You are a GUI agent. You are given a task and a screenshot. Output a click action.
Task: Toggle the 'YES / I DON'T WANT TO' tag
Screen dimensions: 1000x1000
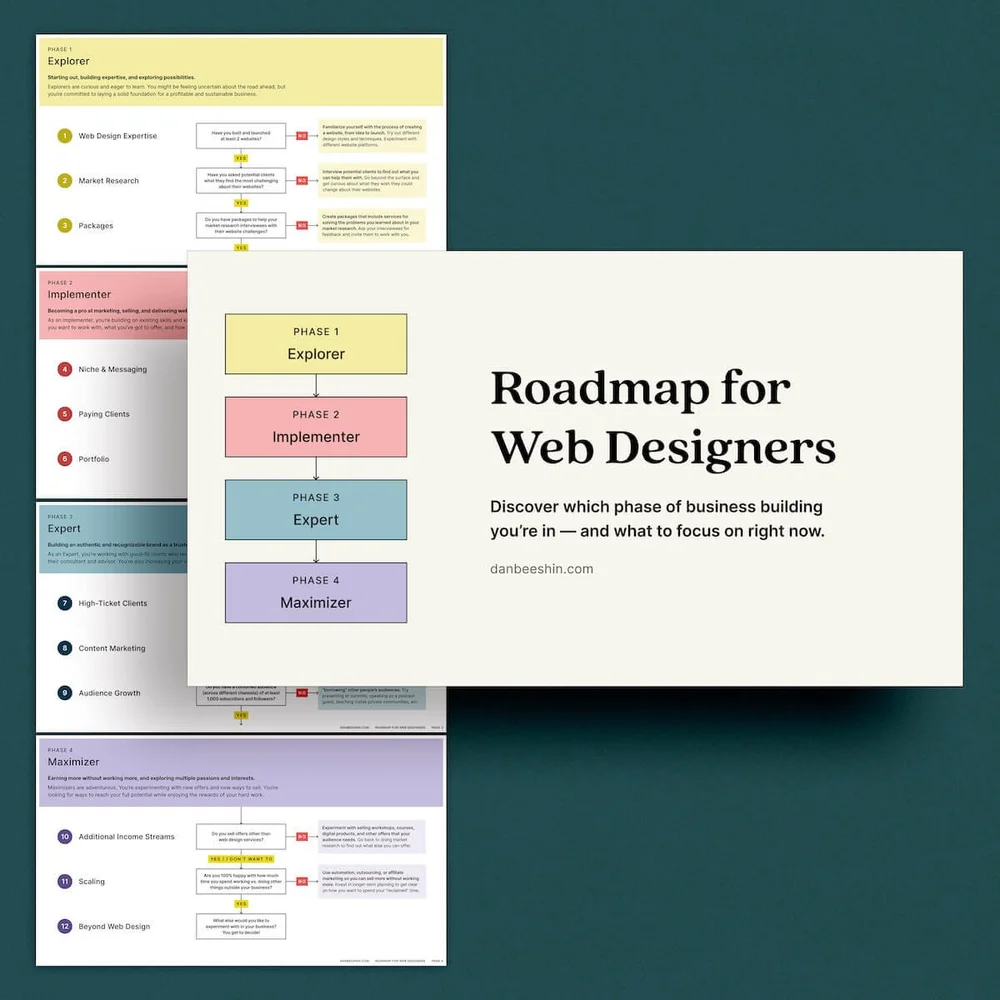[240, 859]
